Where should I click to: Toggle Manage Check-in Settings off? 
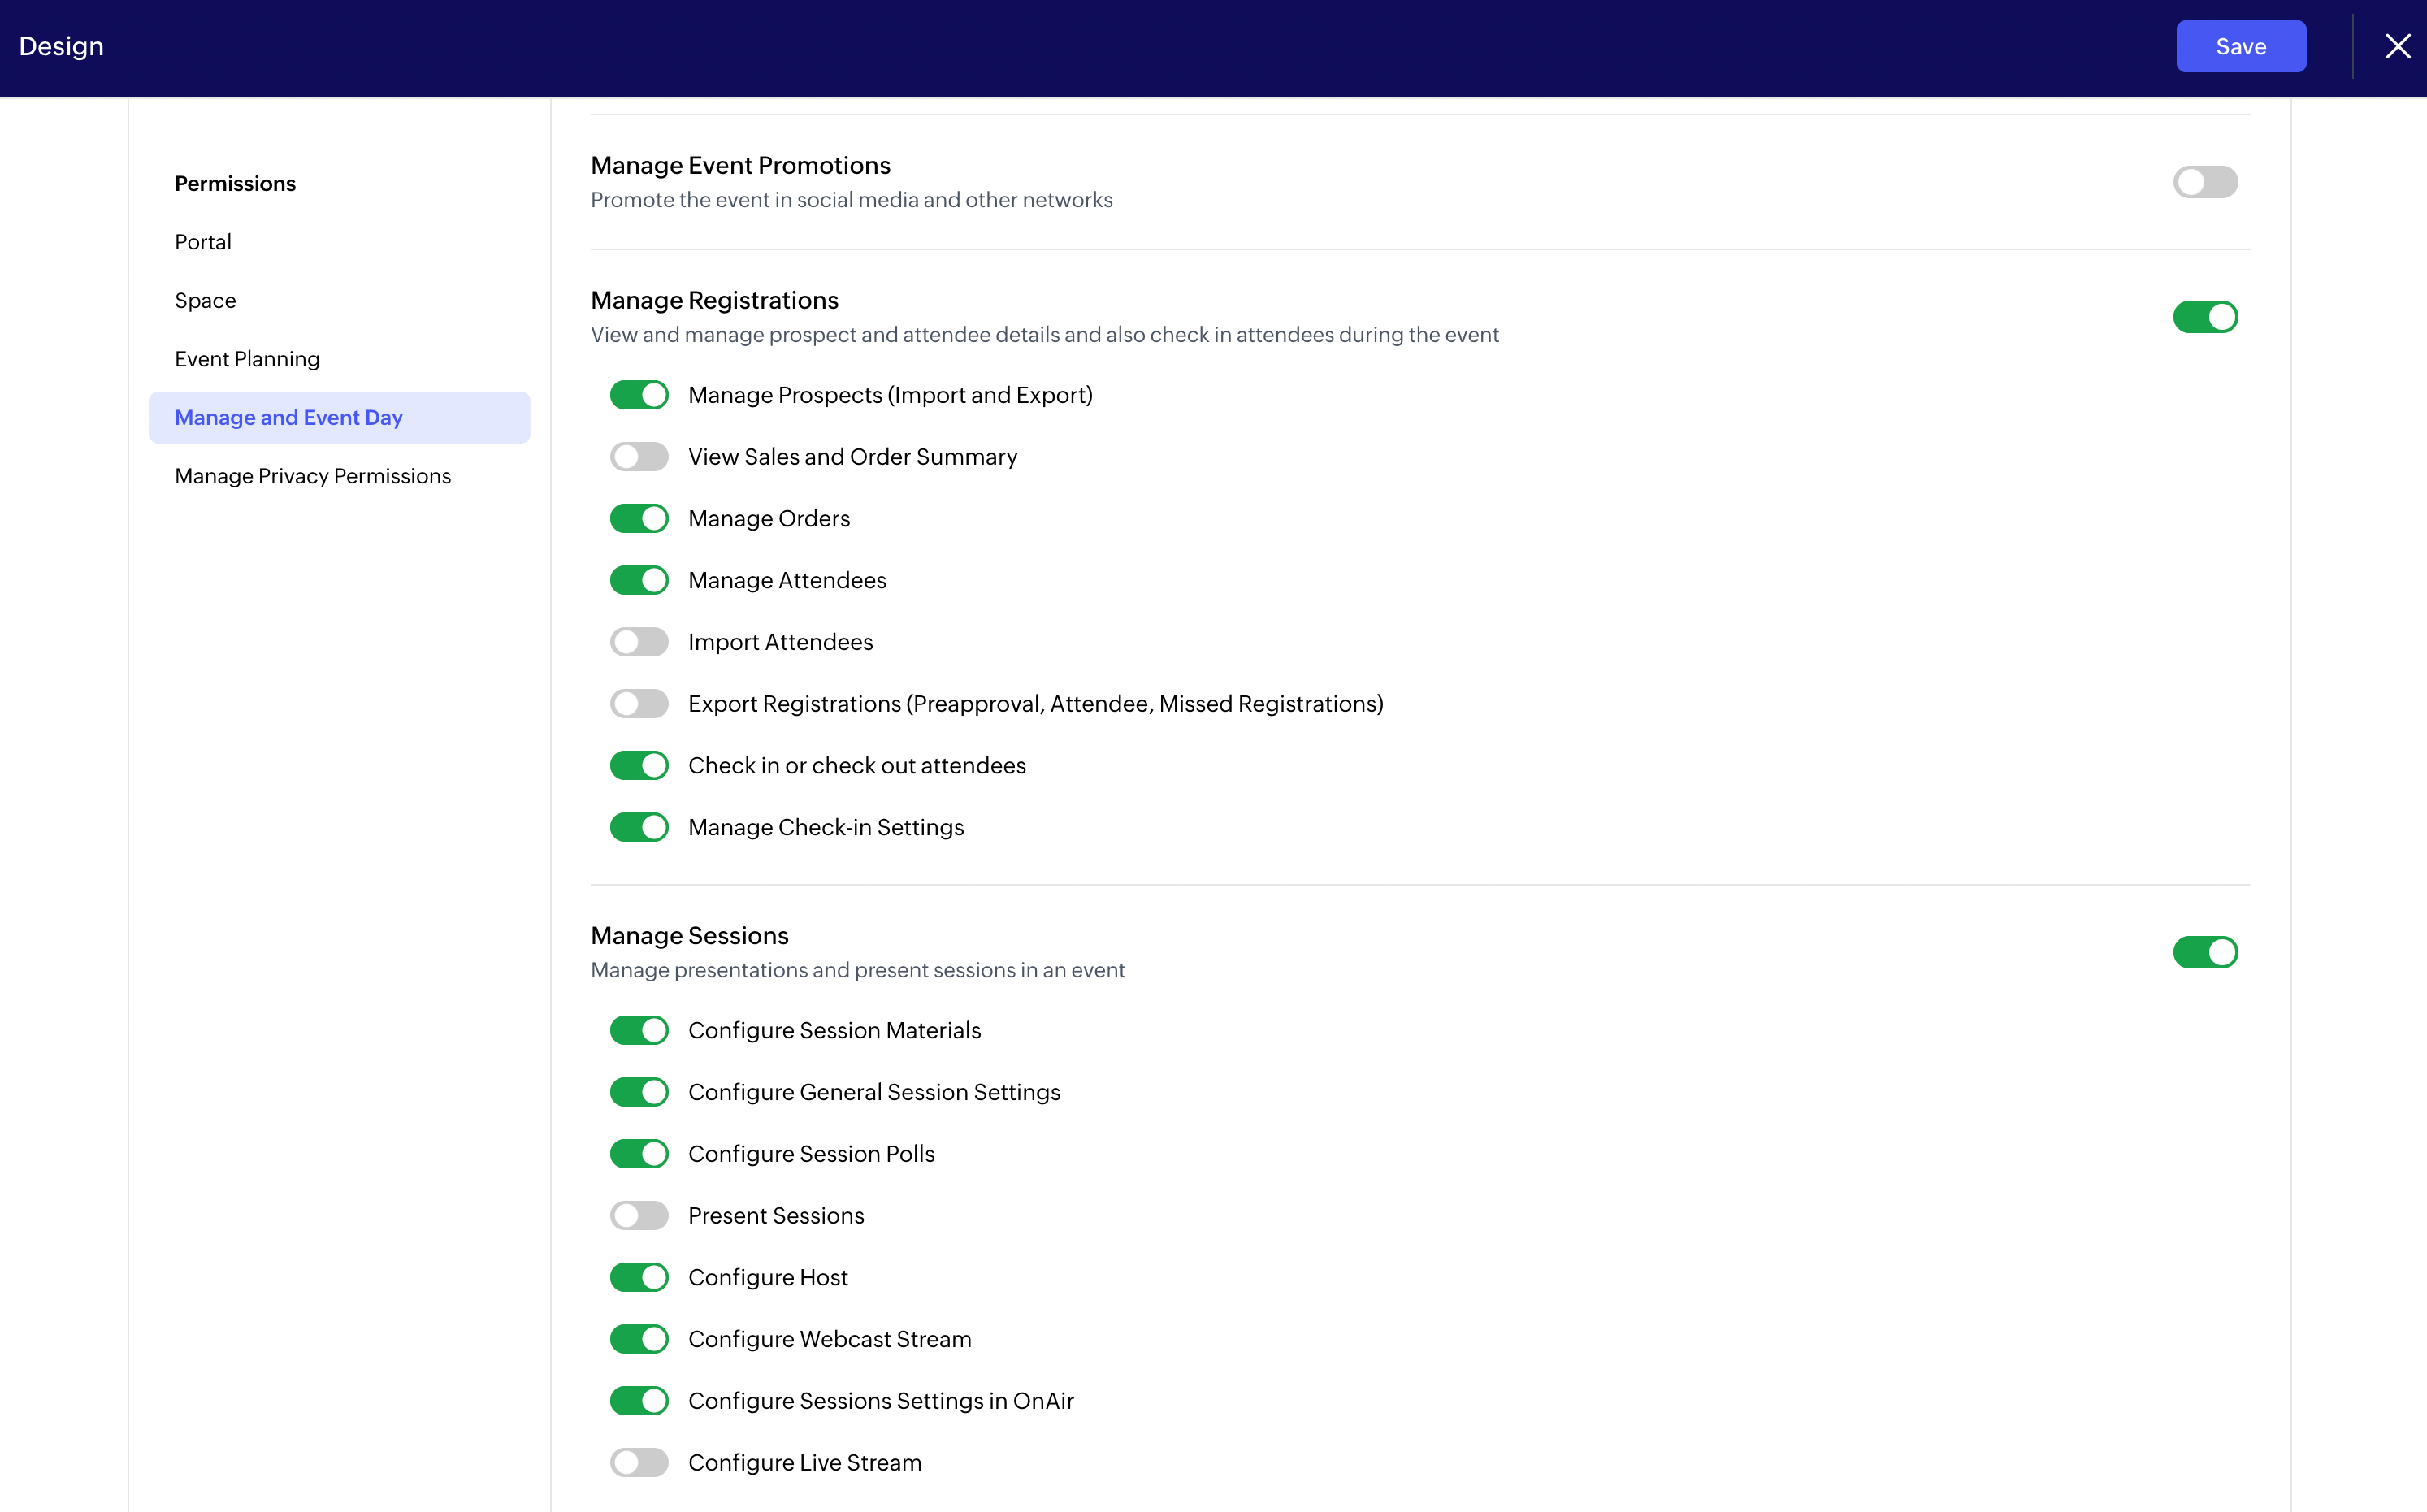pos(639,827)
